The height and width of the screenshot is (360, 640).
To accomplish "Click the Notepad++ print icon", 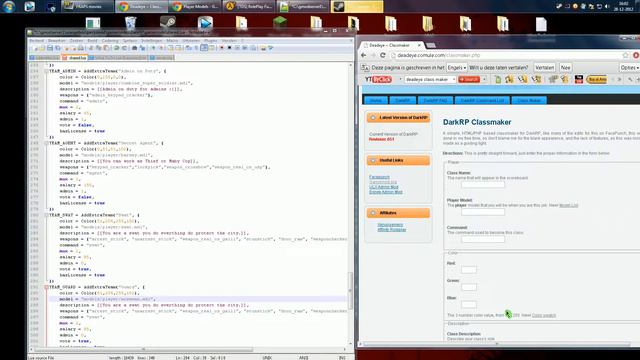I will tap(81, 48).
